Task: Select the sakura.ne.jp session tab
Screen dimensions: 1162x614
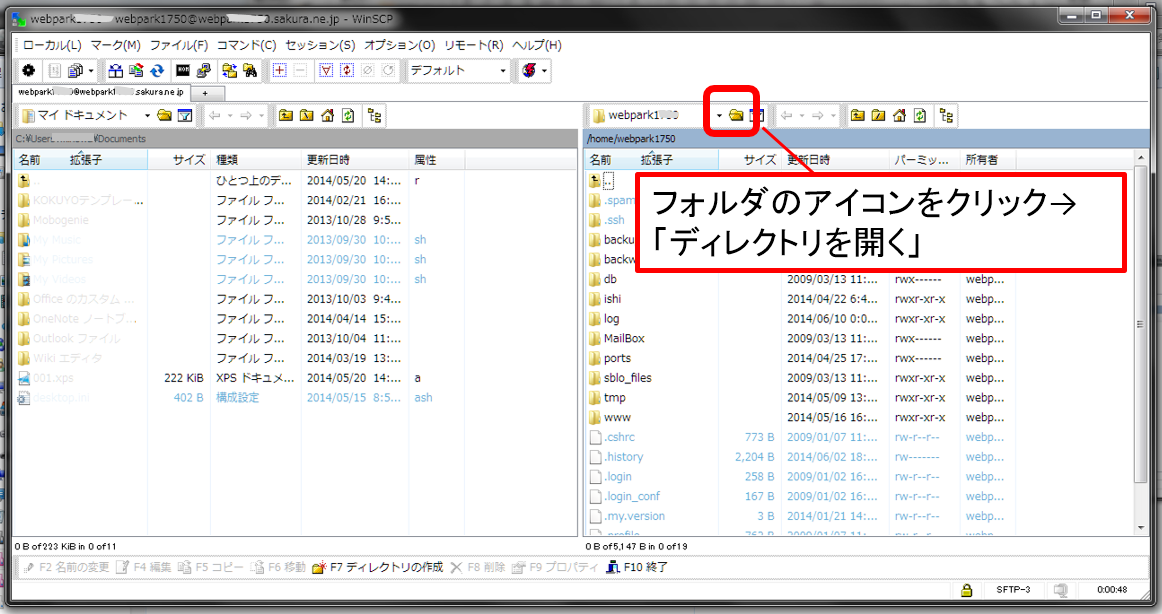Action: click(102, 93)
